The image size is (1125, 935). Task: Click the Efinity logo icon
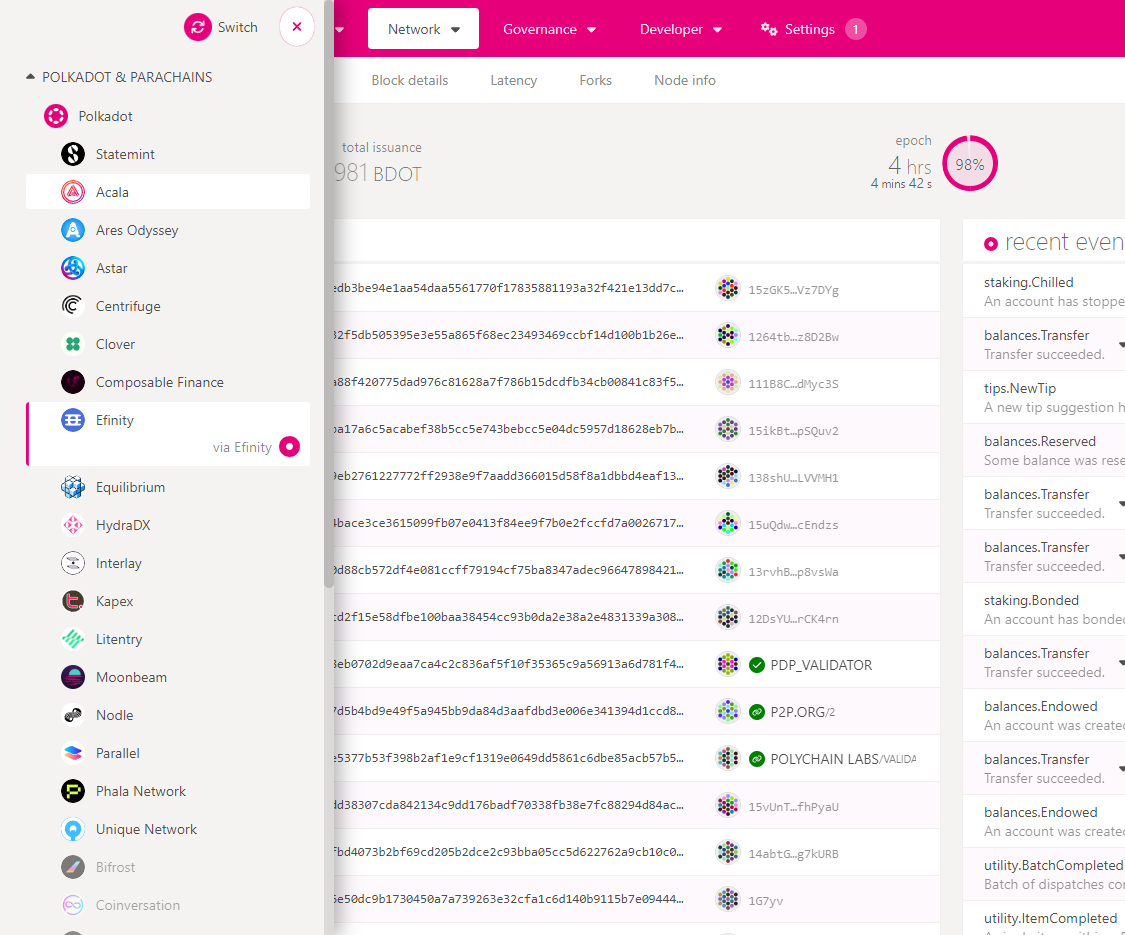72,420
